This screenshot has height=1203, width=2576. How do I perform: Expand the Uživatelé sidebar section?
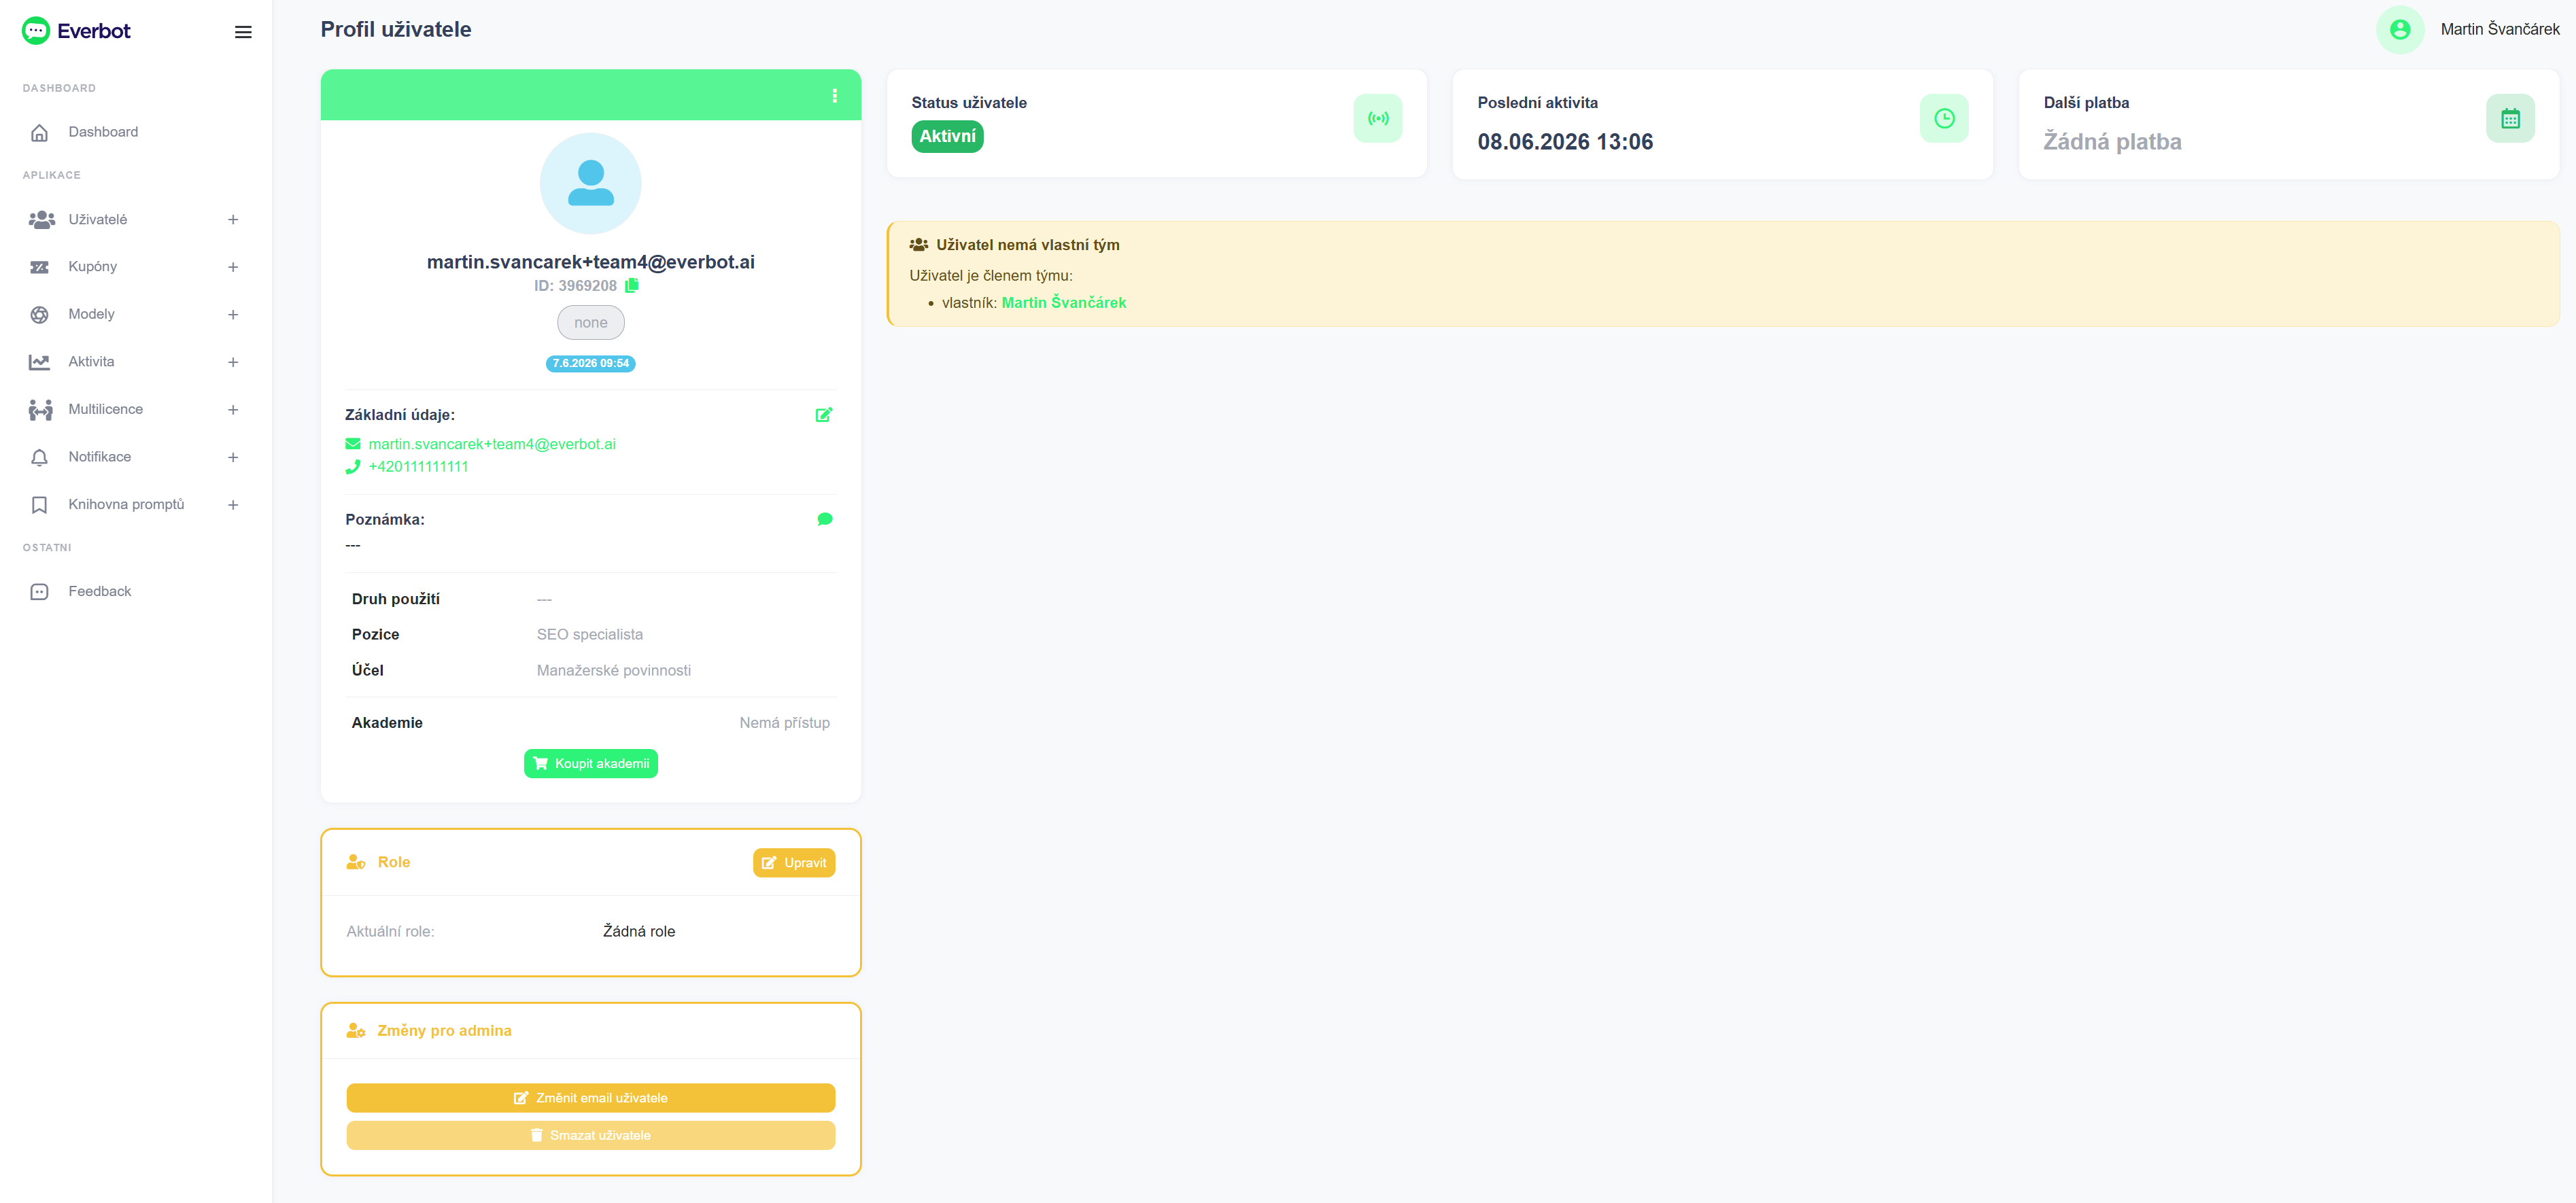(233, 220)
